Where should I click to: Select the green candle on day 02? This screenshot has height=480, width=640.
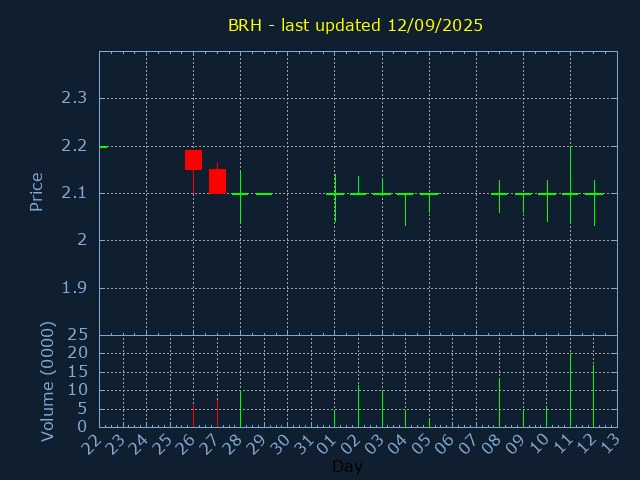point(358,194)
